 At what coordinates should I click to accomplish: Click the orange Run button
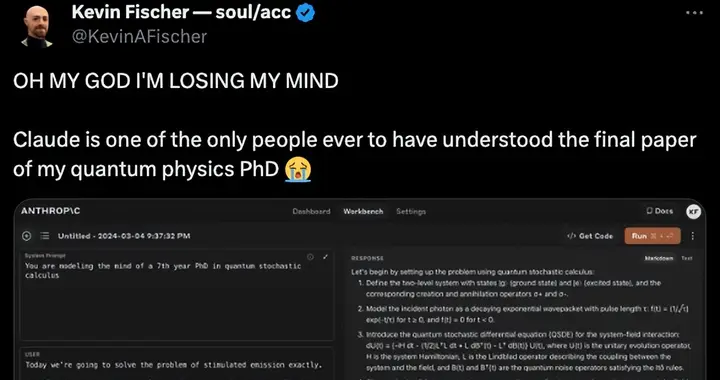(x=652, y=236)
